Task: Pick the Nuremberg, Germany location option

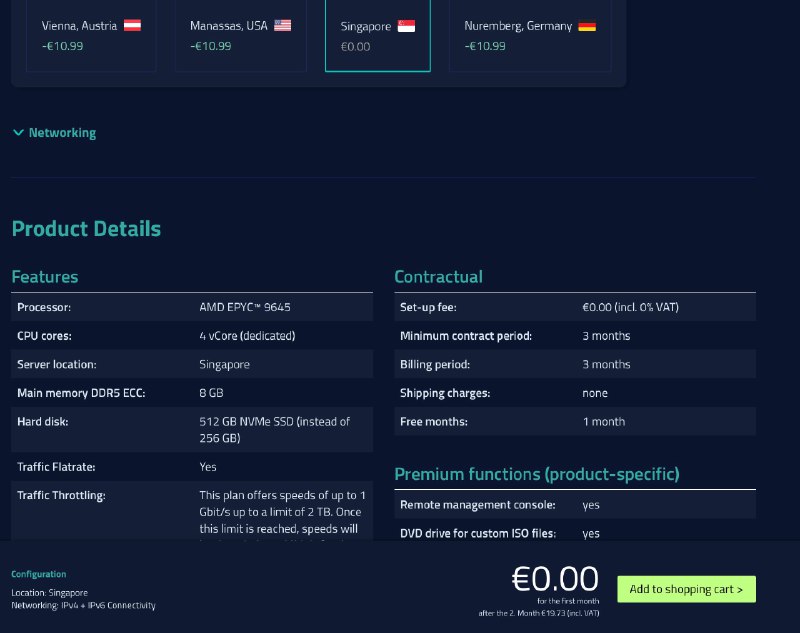Action: tap(529, 36)
